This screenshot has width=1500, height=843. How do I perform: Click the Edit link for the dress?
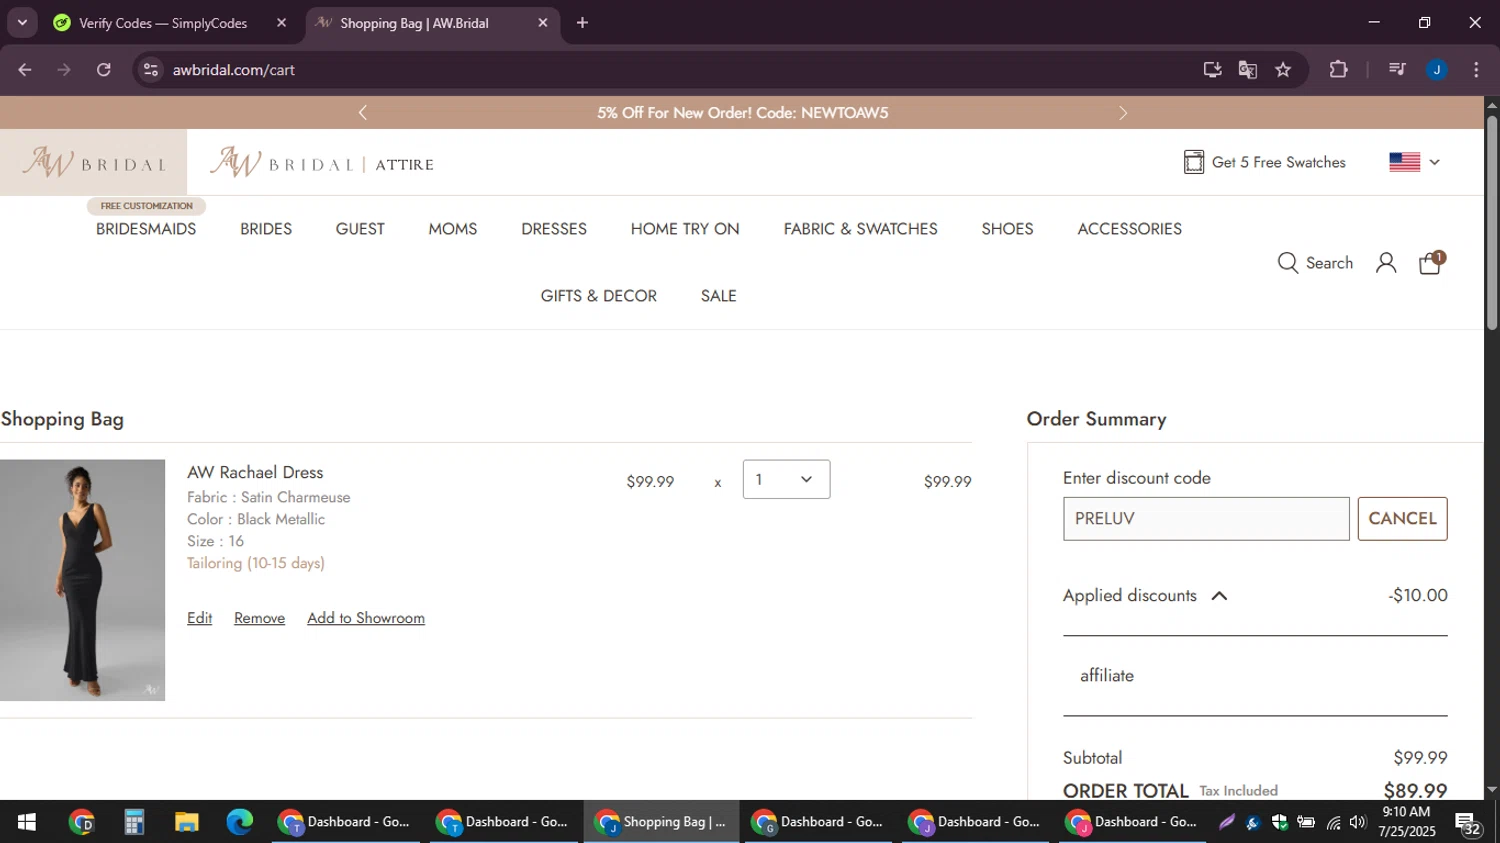[200, 618]
